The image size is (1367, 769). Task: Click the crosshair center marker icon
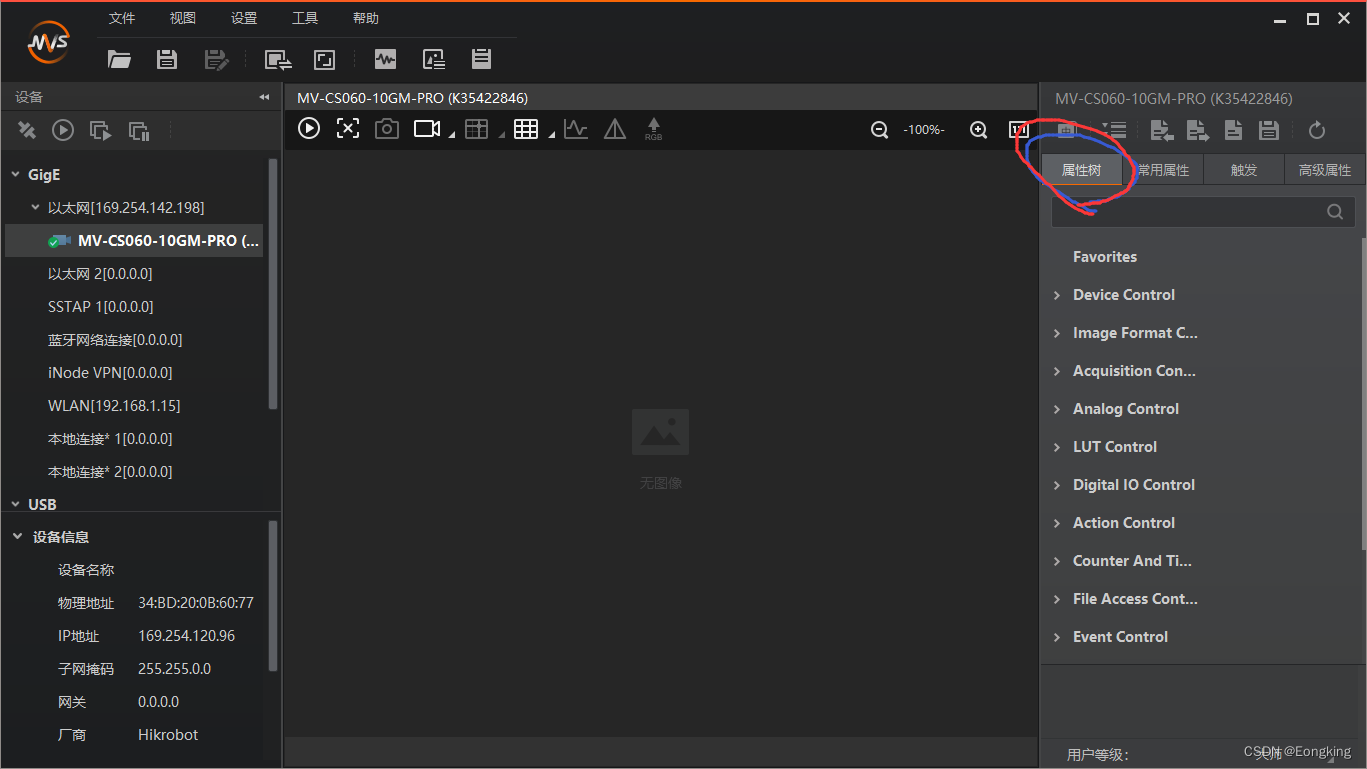pyautogui.click(x=347, y=128)
